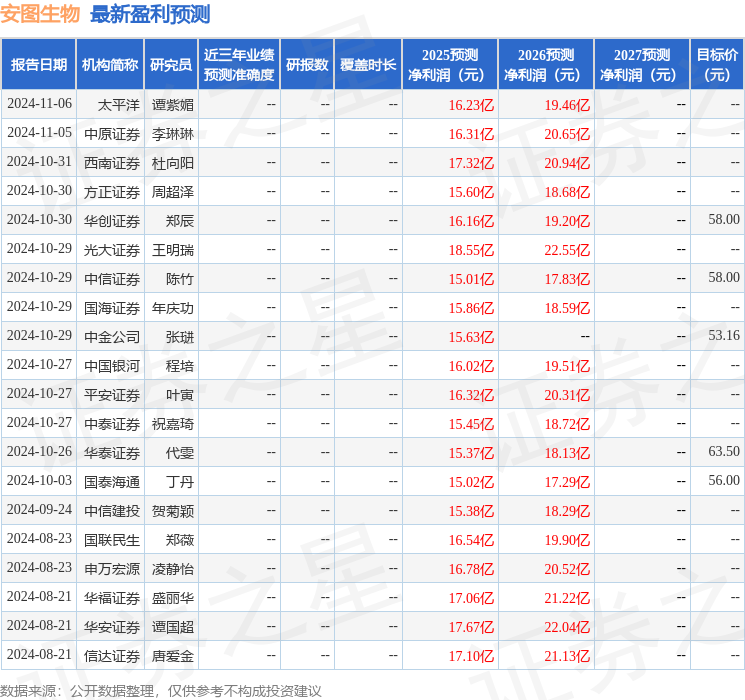Select the 报告日期 column header
The width and height of the screenshot is (745, 700).
[39, 65]
